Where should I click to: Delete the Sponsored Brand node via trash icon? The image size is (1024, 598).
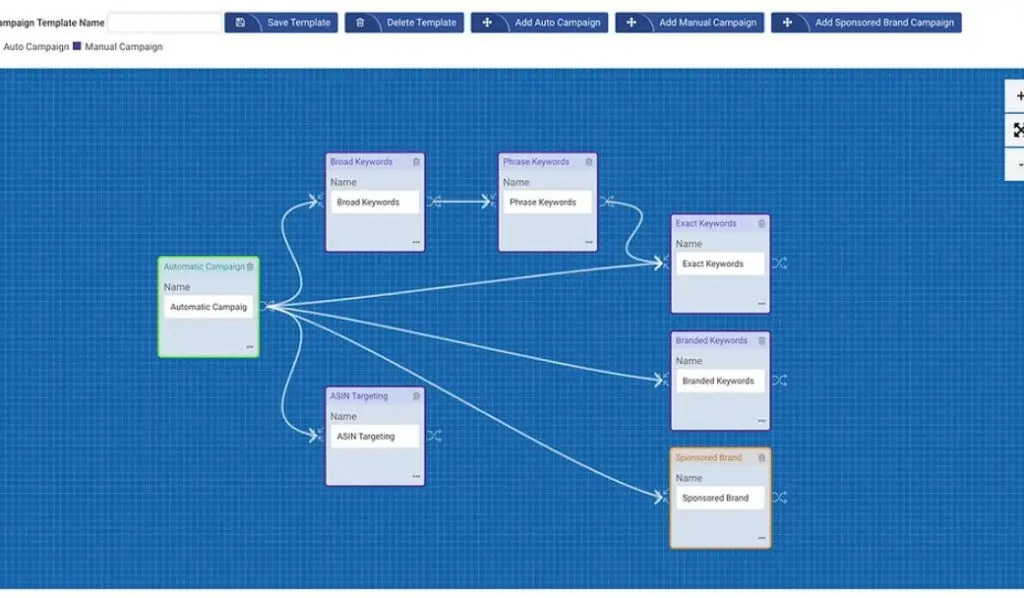762,458
